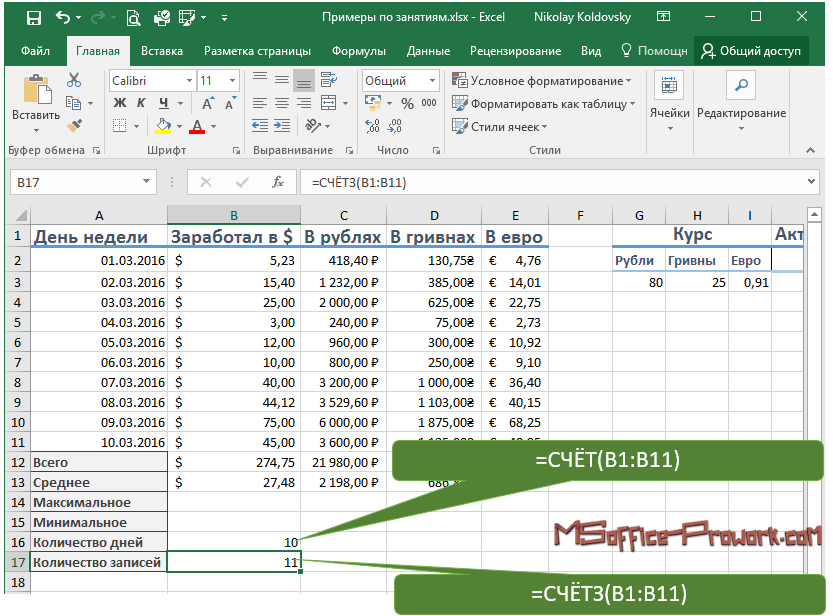833x616 pixels.
Task: Select column C header
Action: point(344,216)
